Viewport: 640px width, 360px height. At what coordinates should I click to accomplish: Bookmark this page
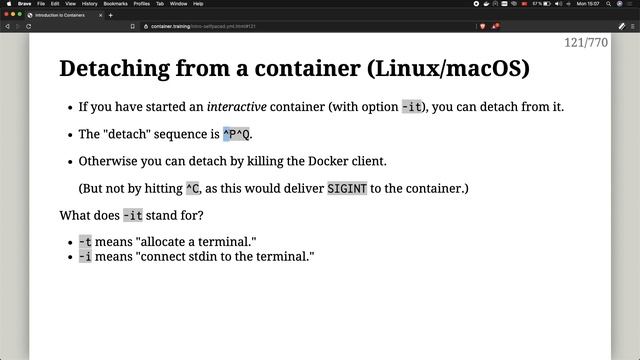[x=133, y=26]
